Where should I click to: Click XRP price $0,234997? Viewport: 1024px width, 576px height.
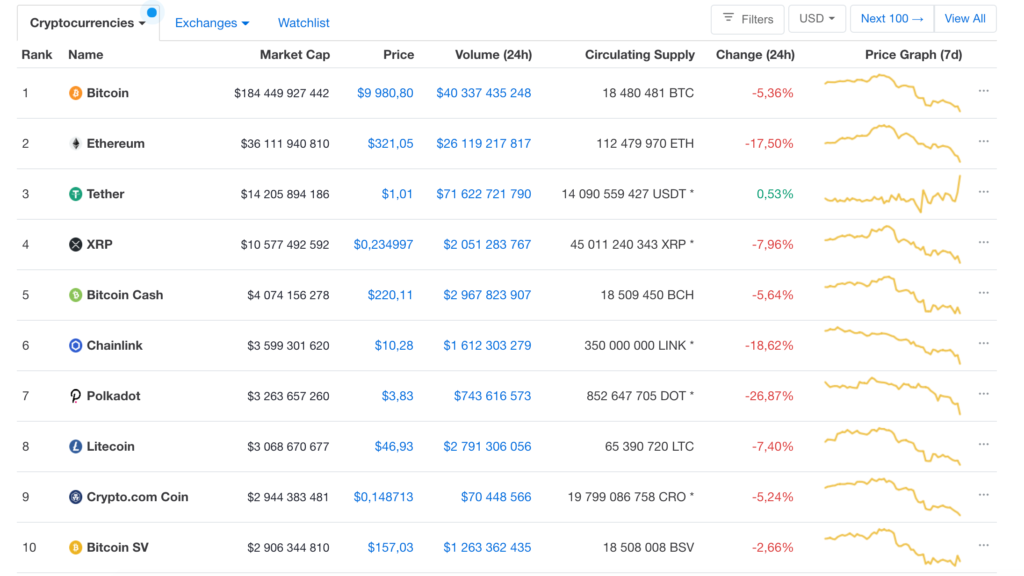[383, 245]
